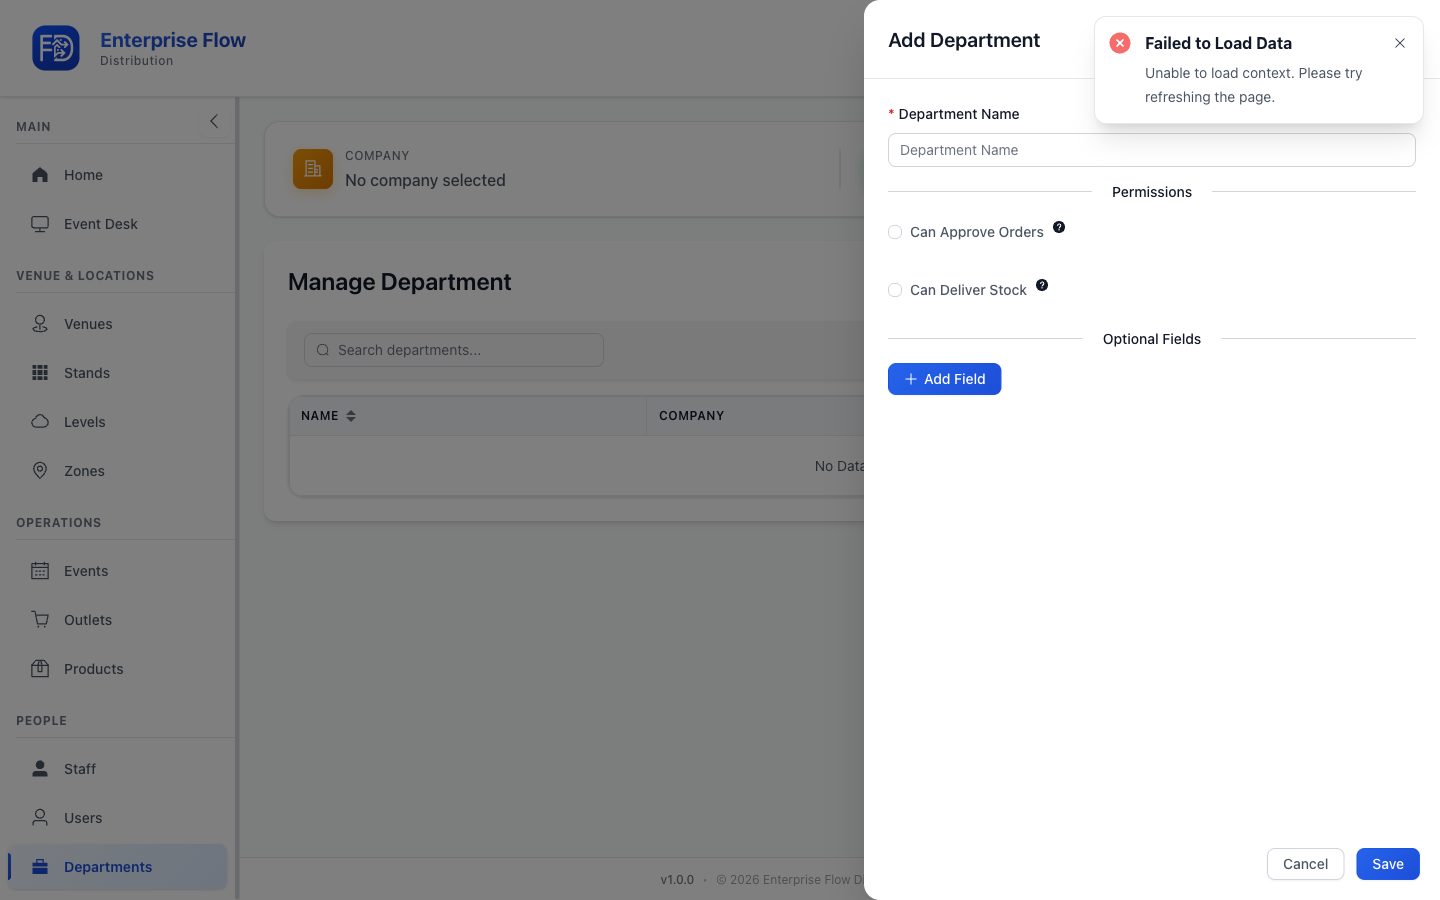
Task: Click the Products box icon
Action: tap(40, 669)
